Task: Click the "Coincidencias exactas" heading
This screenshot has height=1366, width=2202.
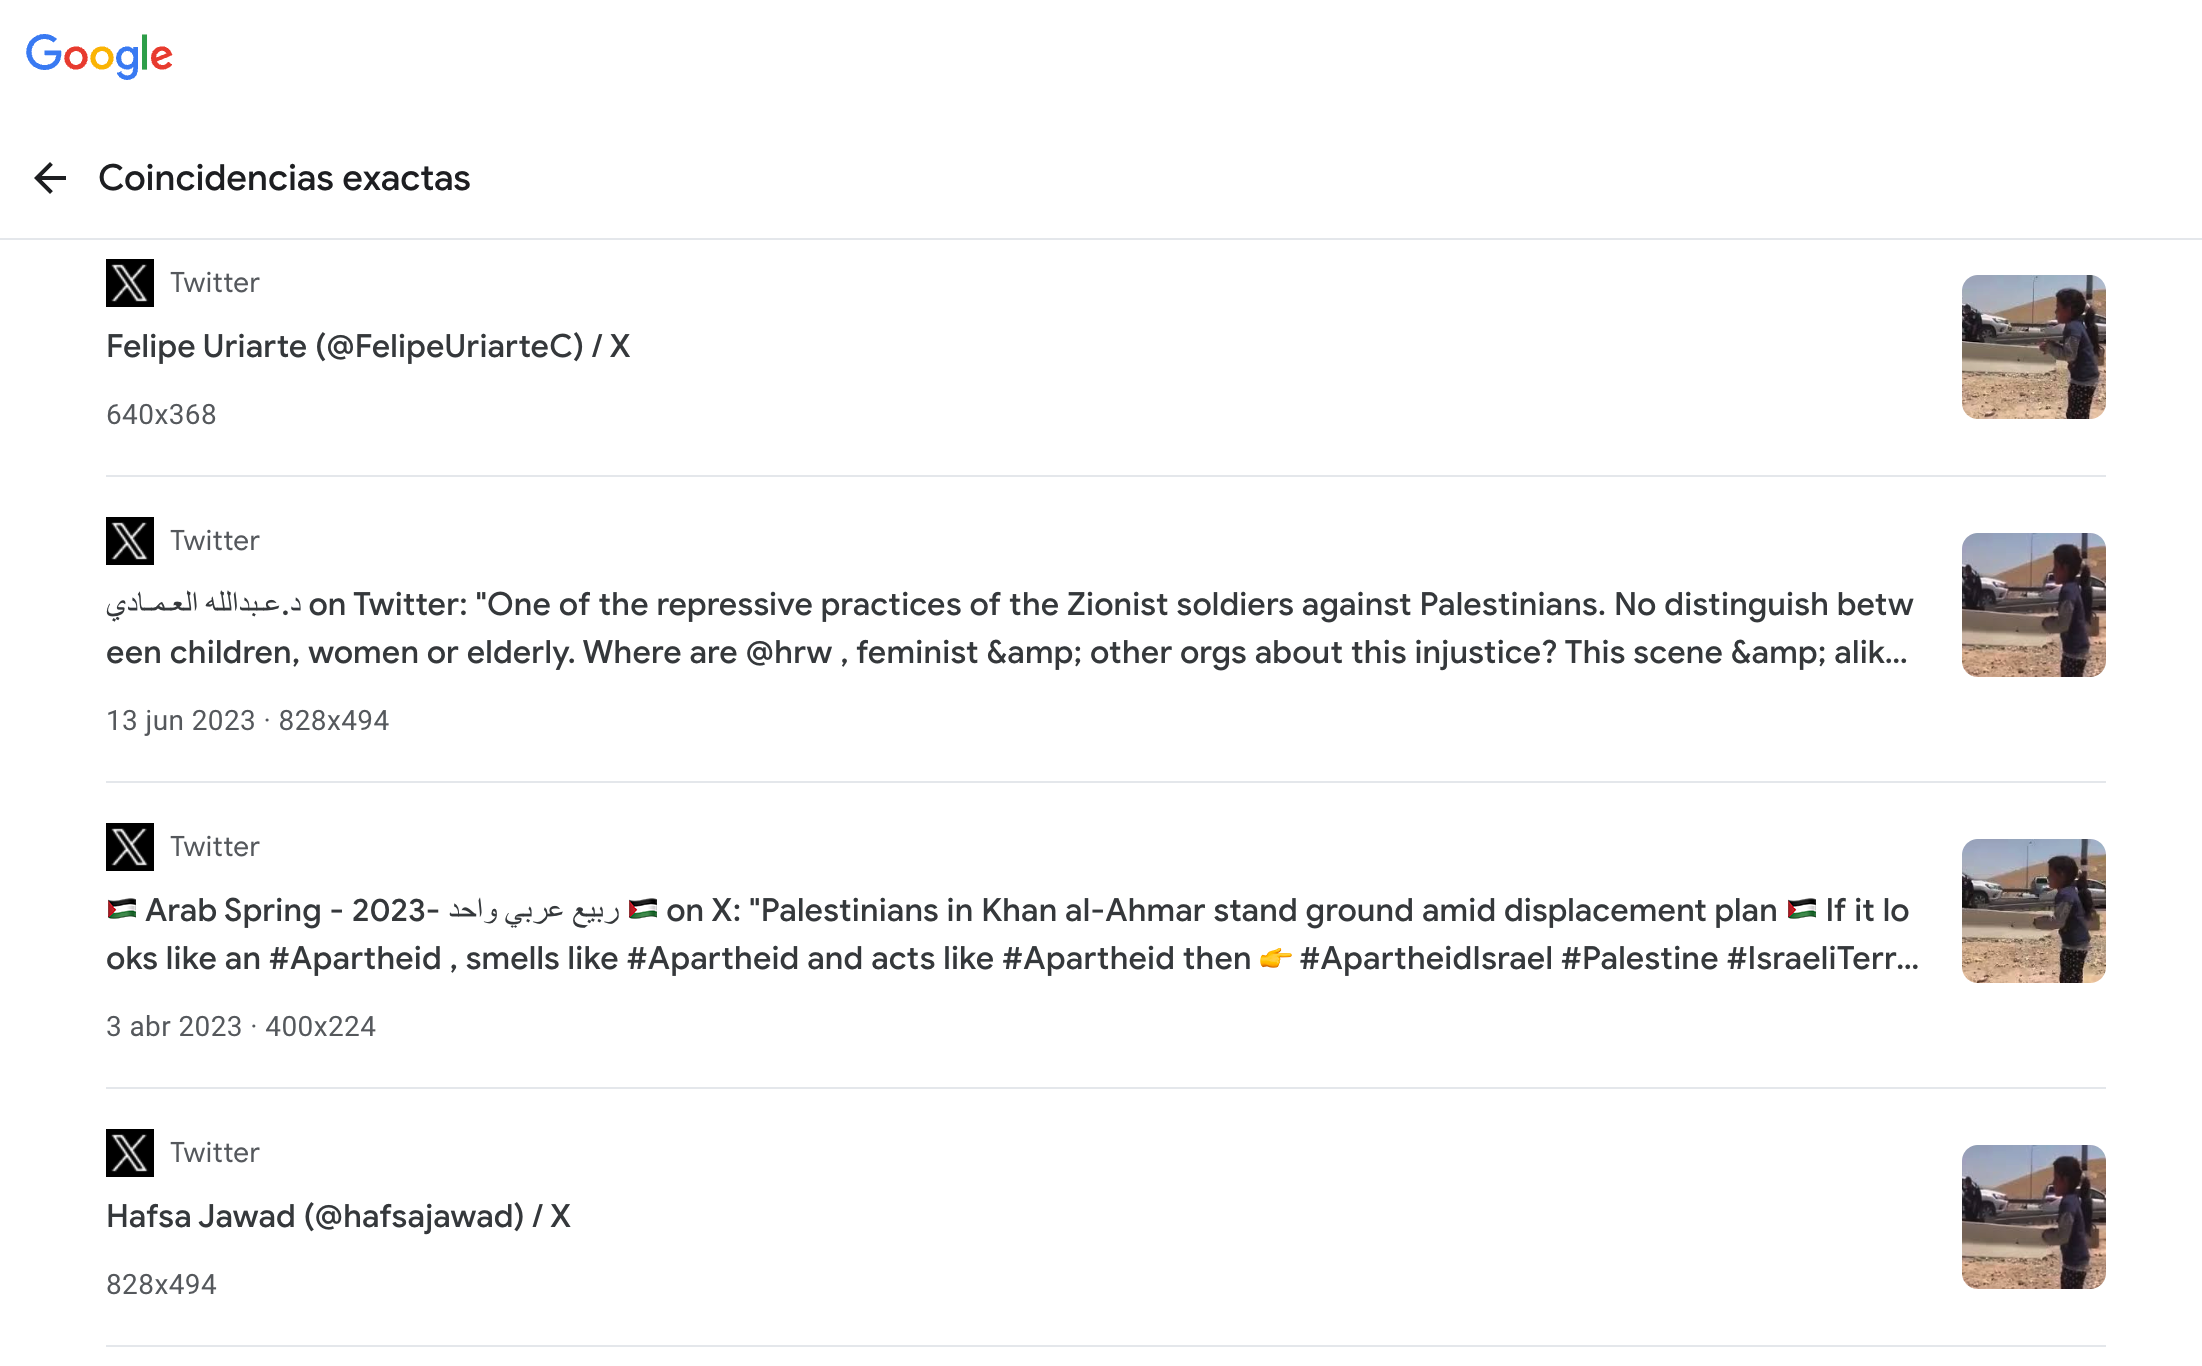Action: (x=284, y=178)
